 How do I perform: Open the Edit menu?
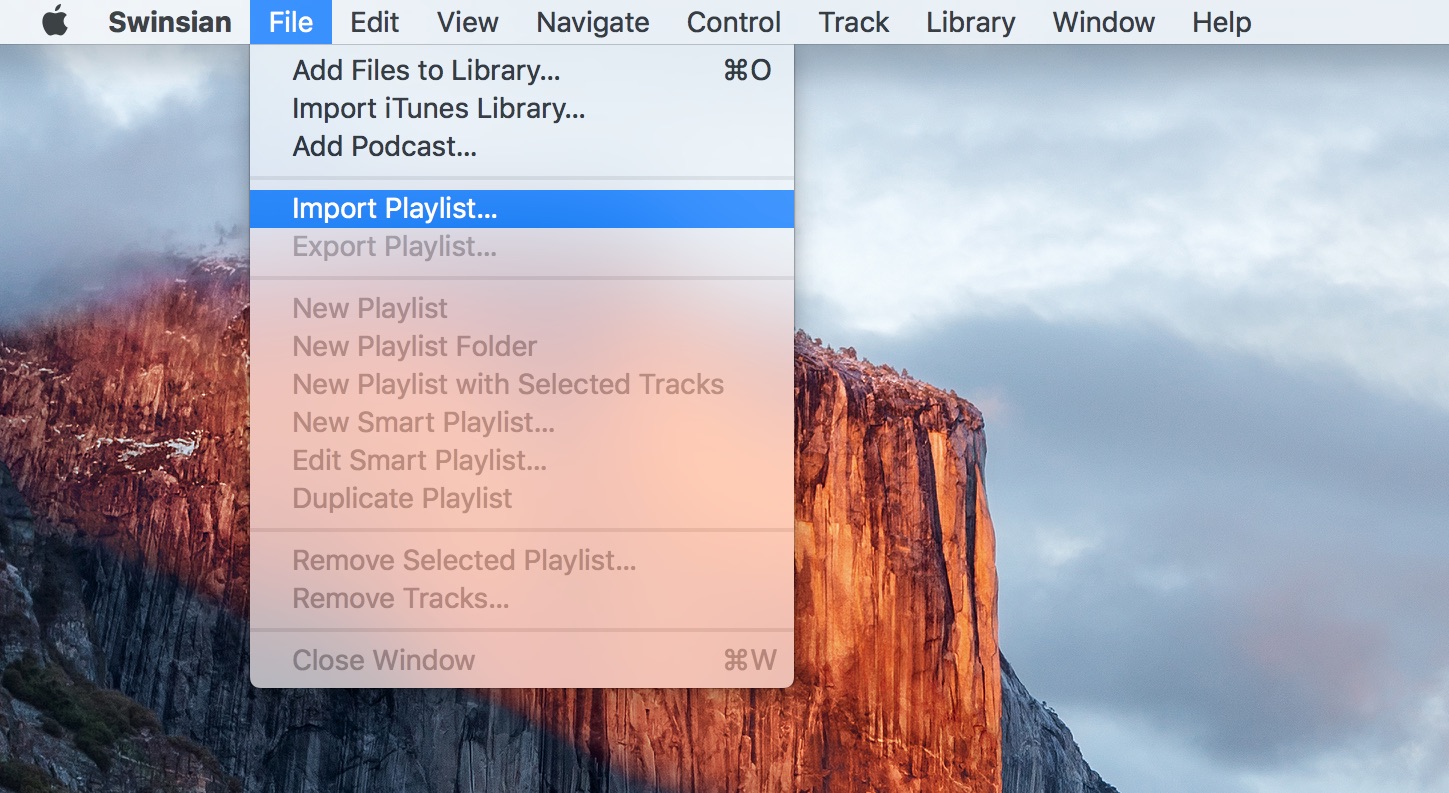375,22
